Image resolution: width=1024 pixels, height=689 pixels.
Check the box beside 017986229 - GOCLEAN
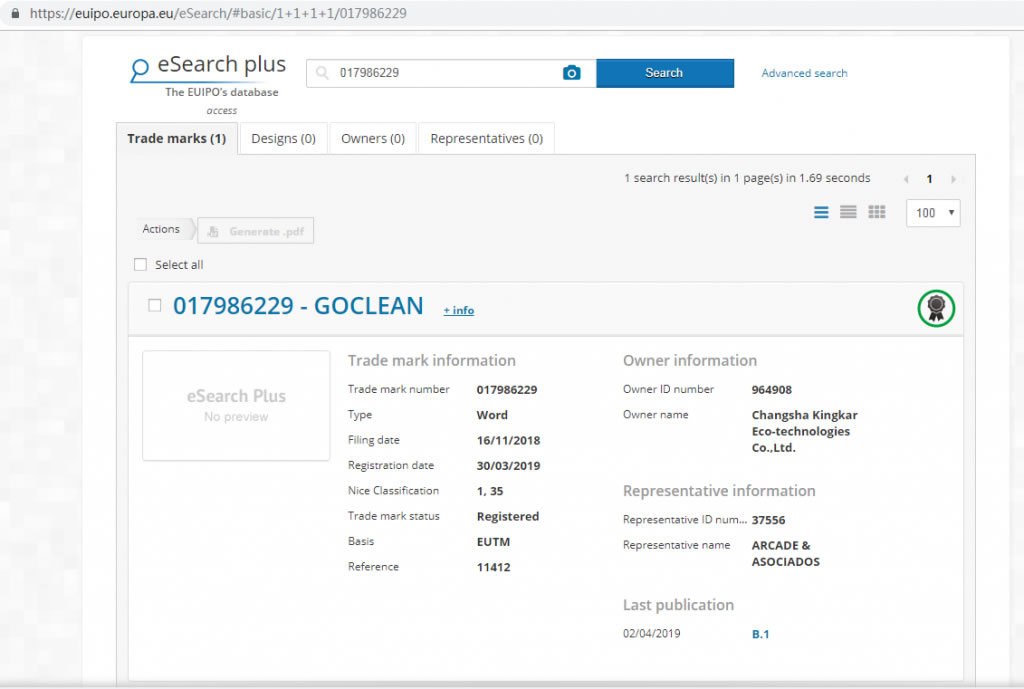pos(155,306)
